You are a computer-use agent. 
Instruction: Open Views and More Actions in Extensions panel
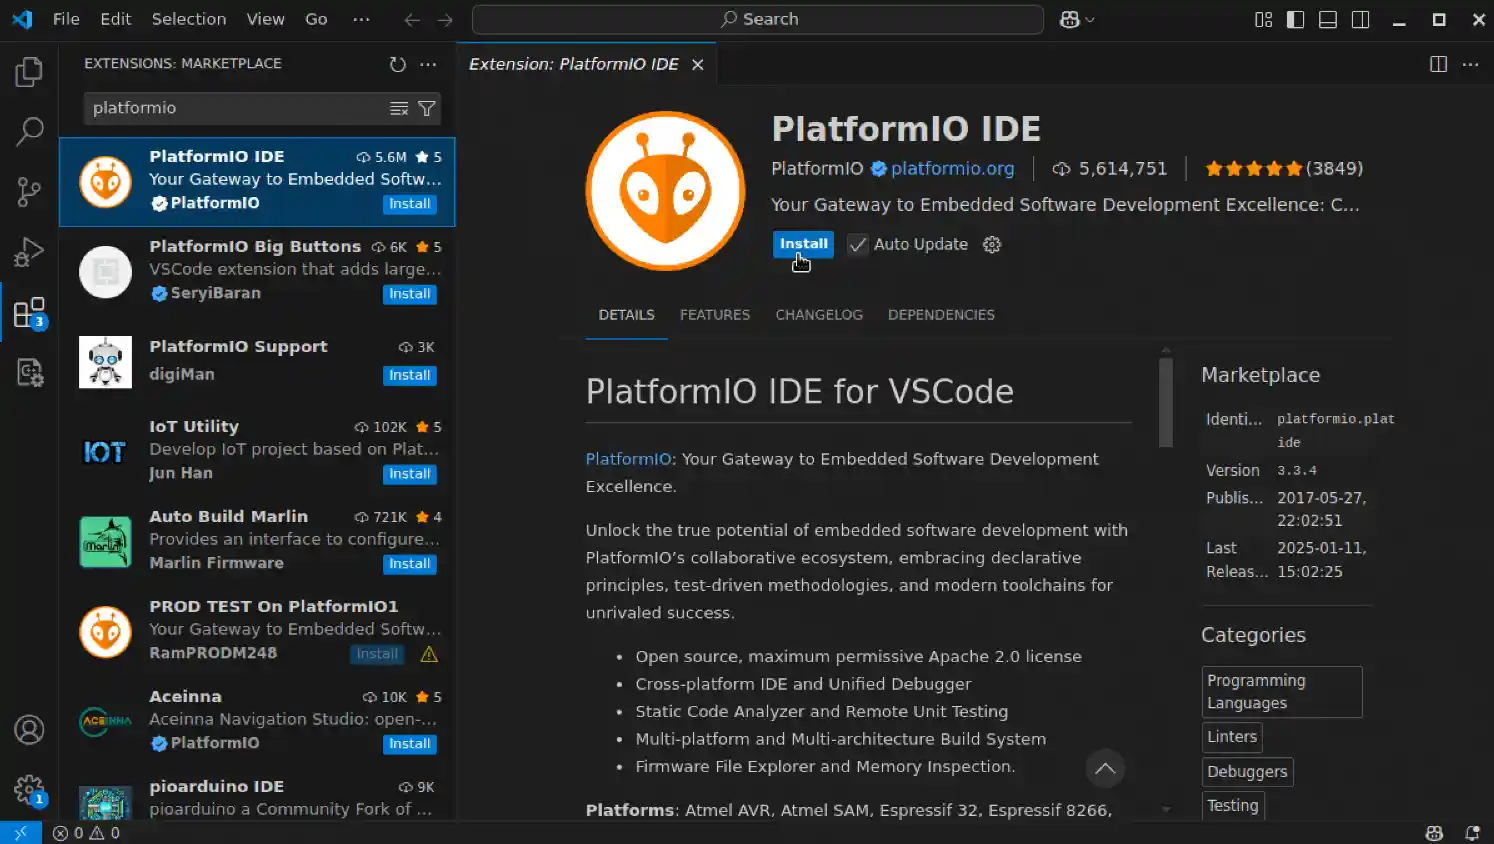click(x=428, y=64)
